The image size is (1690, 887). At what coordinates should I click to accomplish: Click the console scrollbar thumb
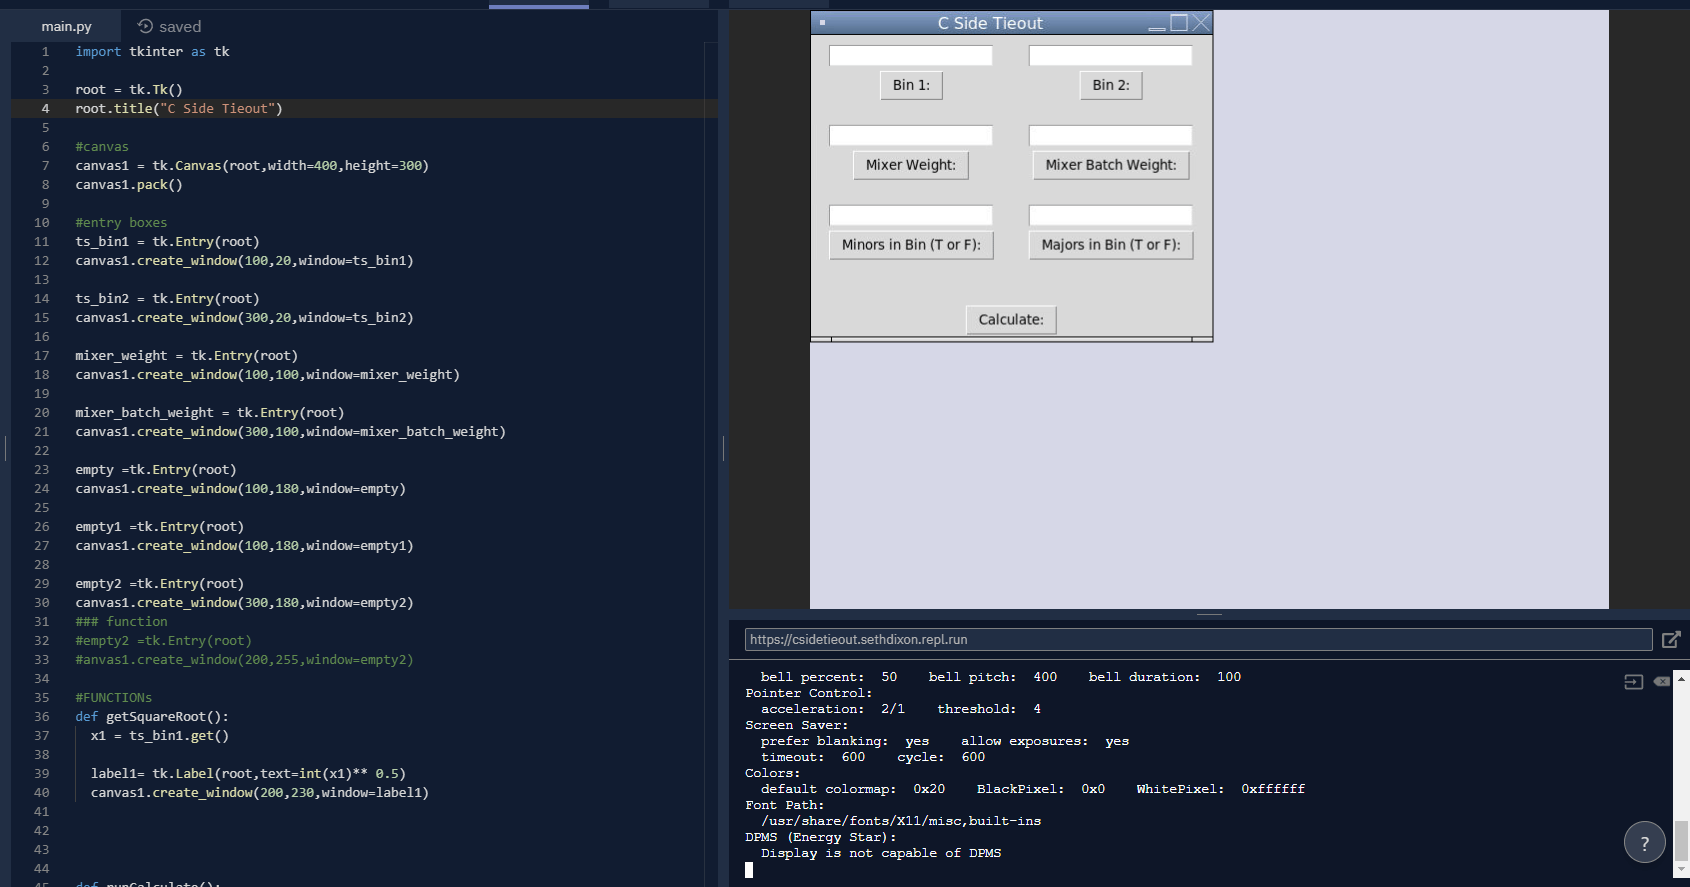click(1681, 839)
